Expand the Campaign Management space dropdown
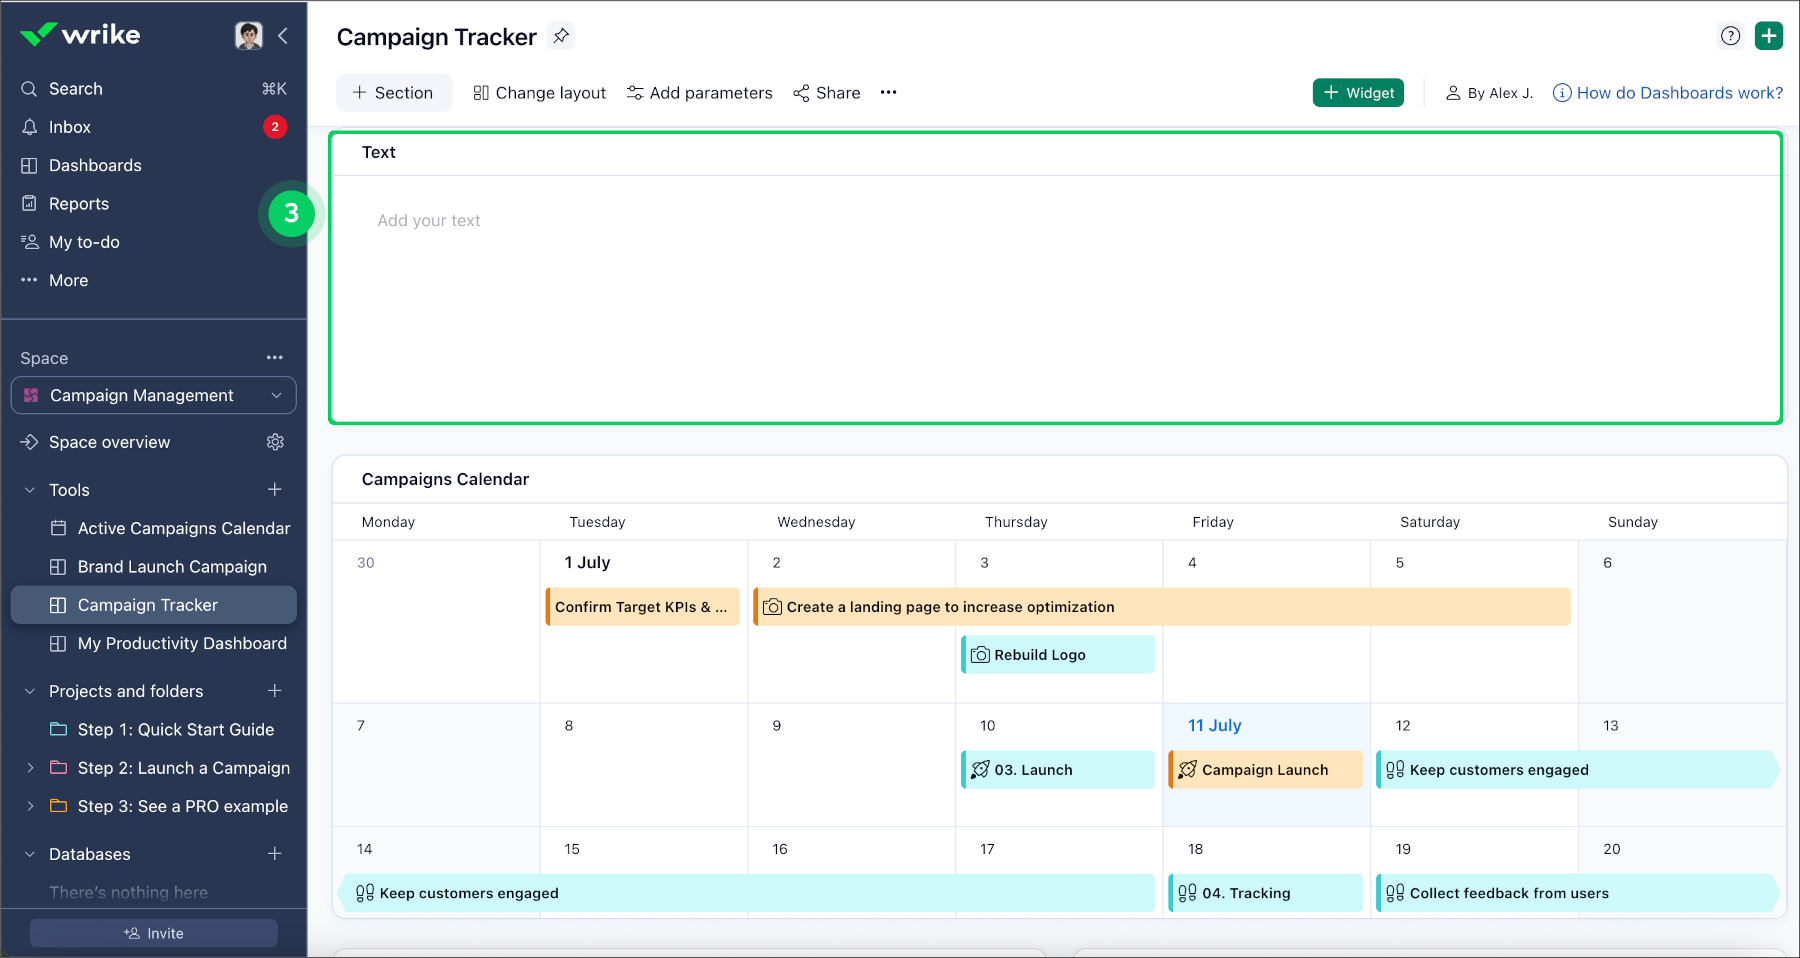 (276, 396)
